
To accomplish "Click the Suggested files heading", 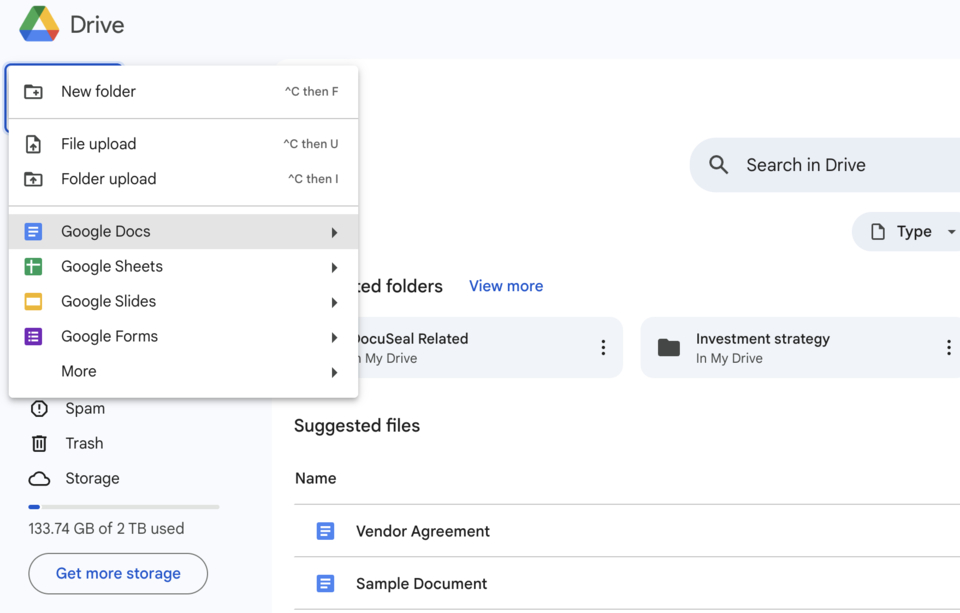I will click(x=357, y=426).
